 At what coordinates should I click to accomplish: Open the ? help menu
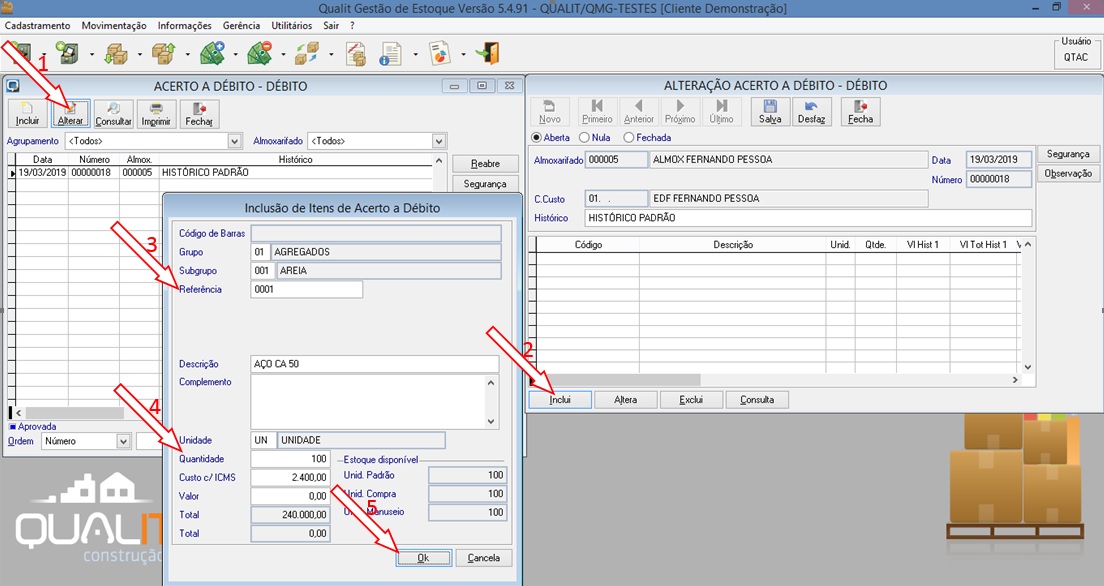pos(352,25)
